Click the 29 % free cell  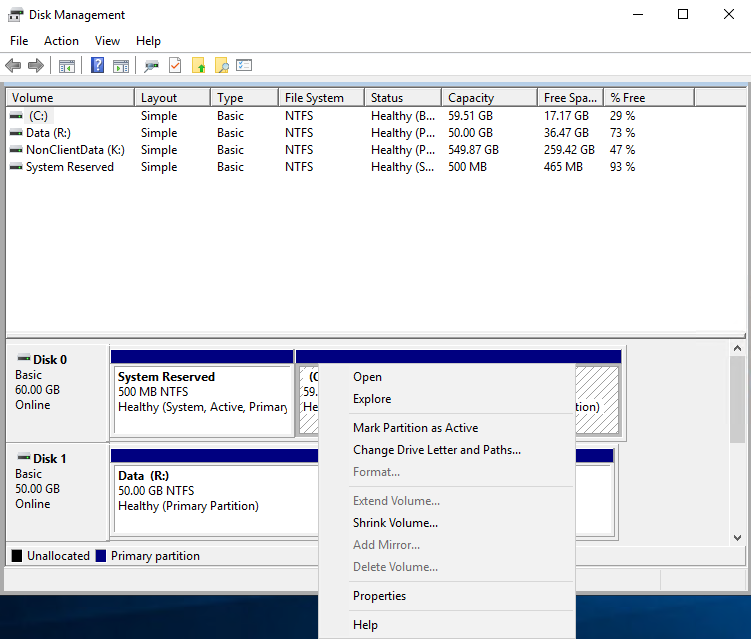click(622, 116)
